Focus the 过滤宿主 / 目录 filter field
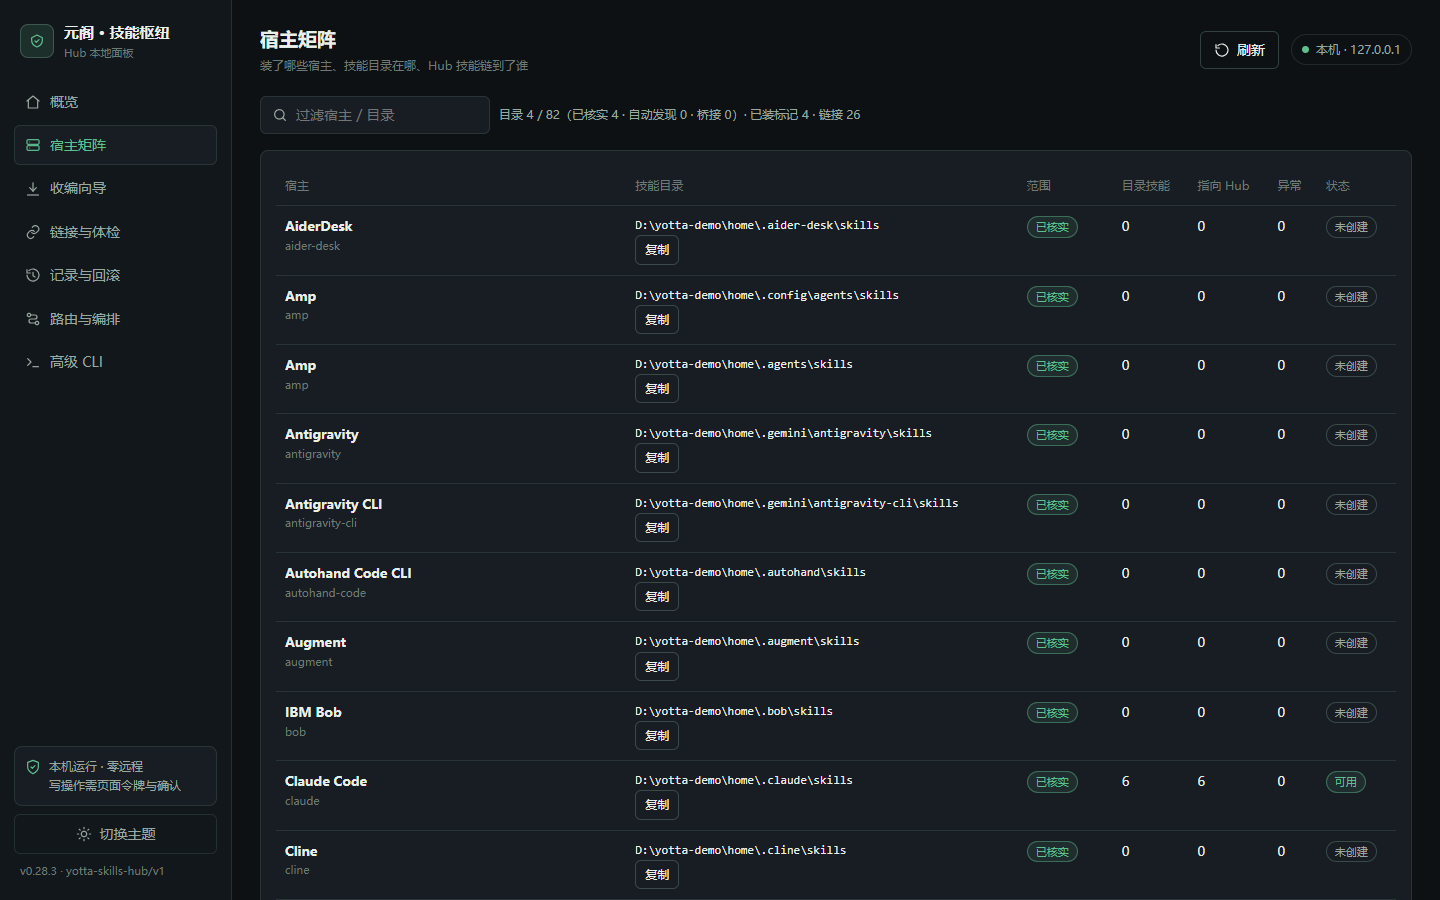1440x900 pixels. pyautogui.click(x=375, y=115)
